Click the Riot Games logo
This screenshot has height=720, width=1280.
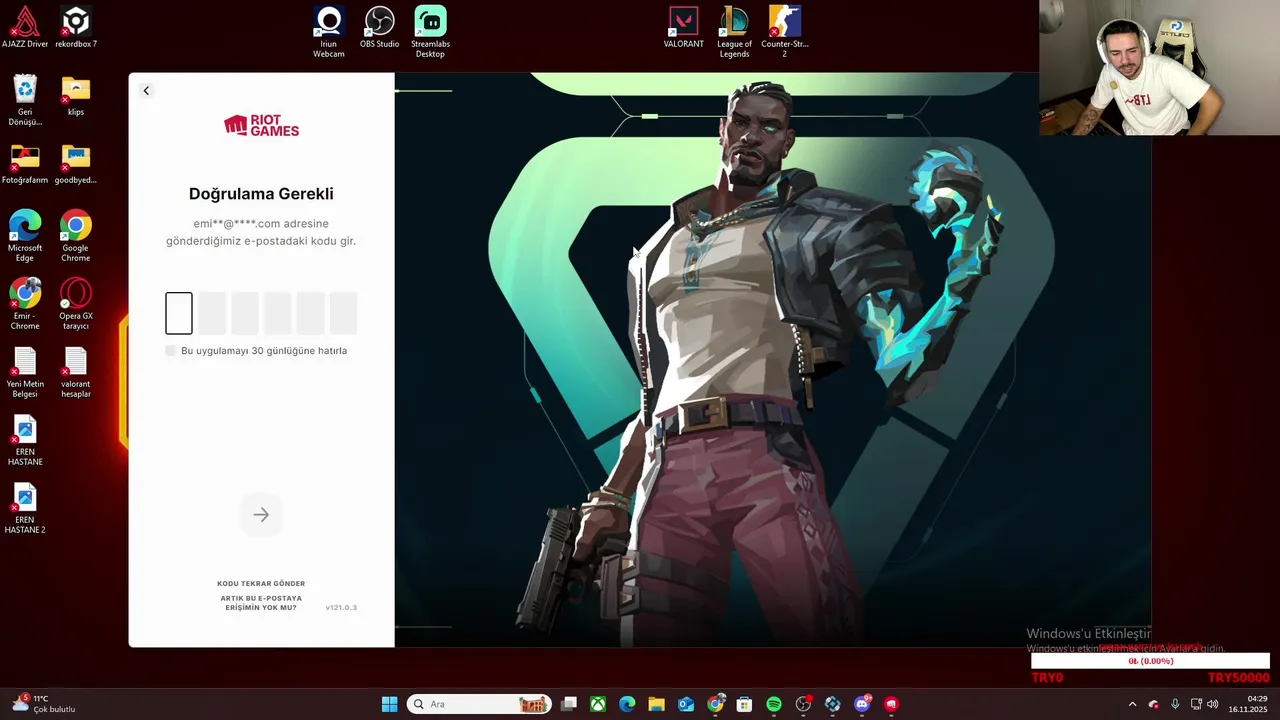261,126
